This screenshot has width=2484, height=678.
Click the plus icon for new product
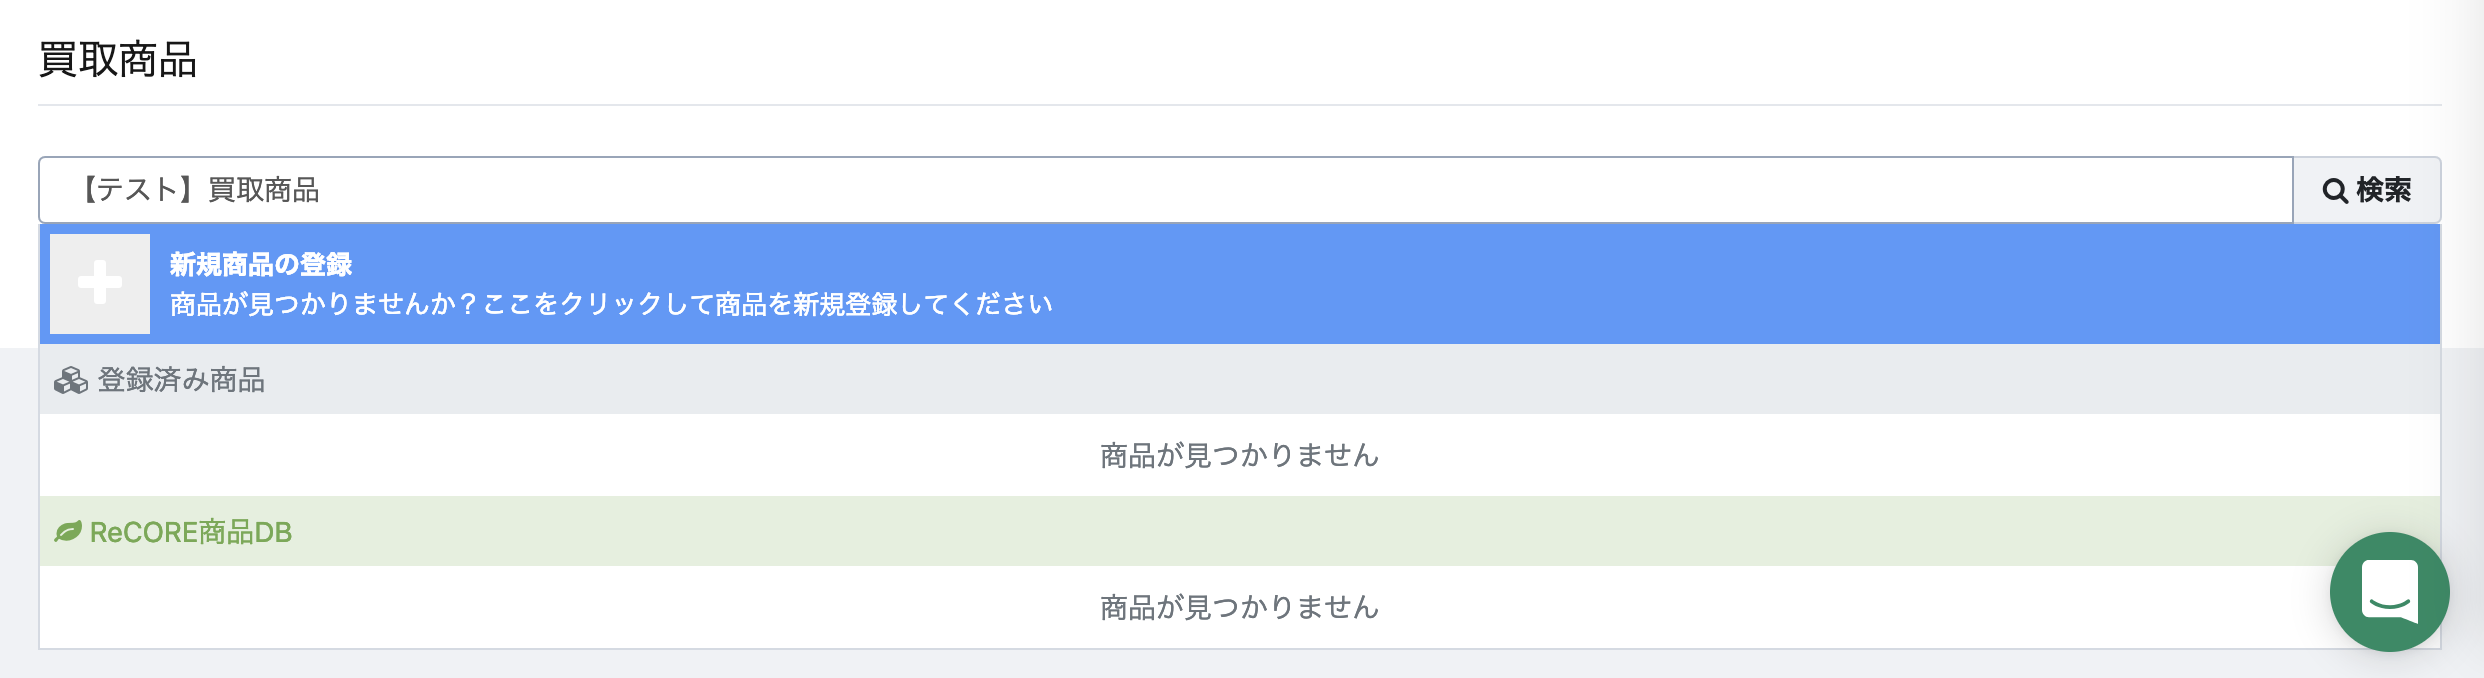click(100, 282)
